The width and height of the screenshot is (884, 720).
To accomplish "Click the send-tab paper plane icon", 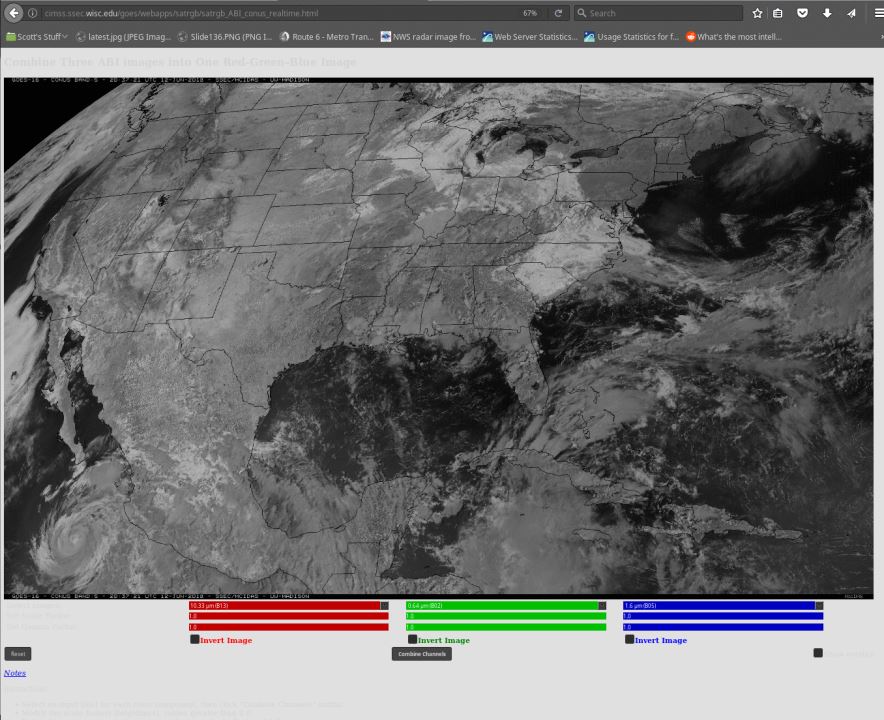I will tap(851, 13).
